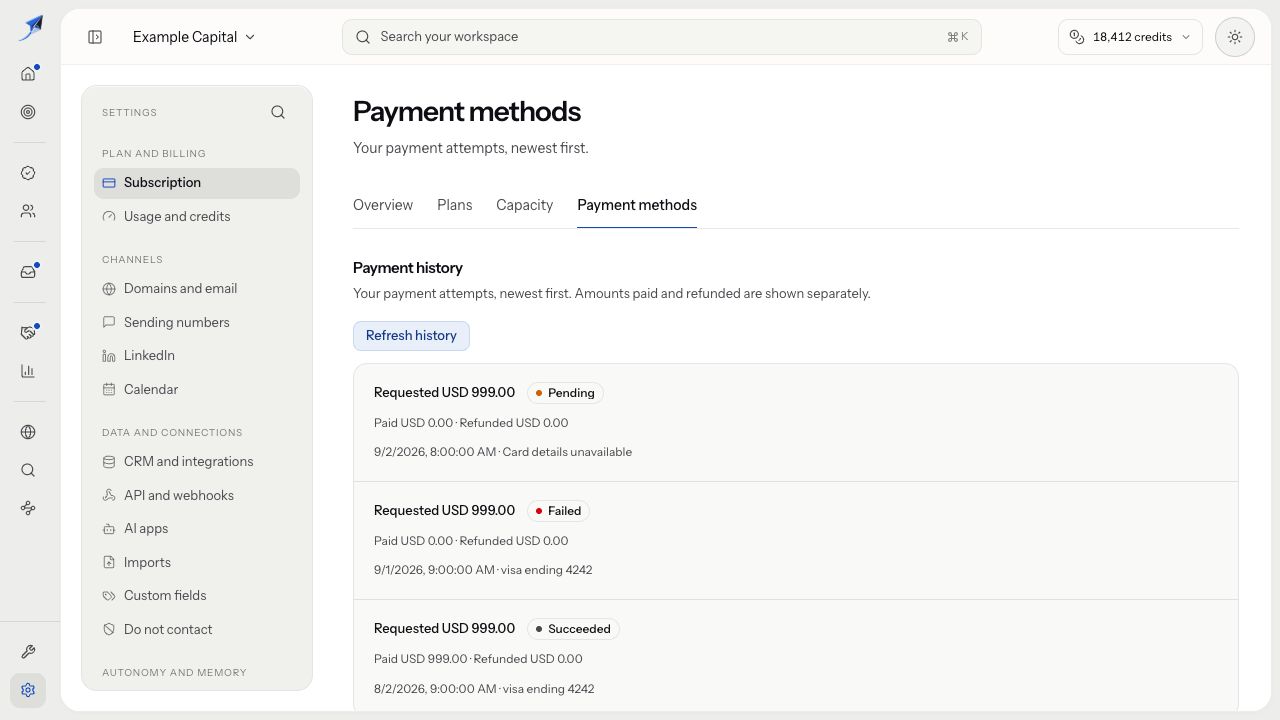Open Custom fields settings

197,596
